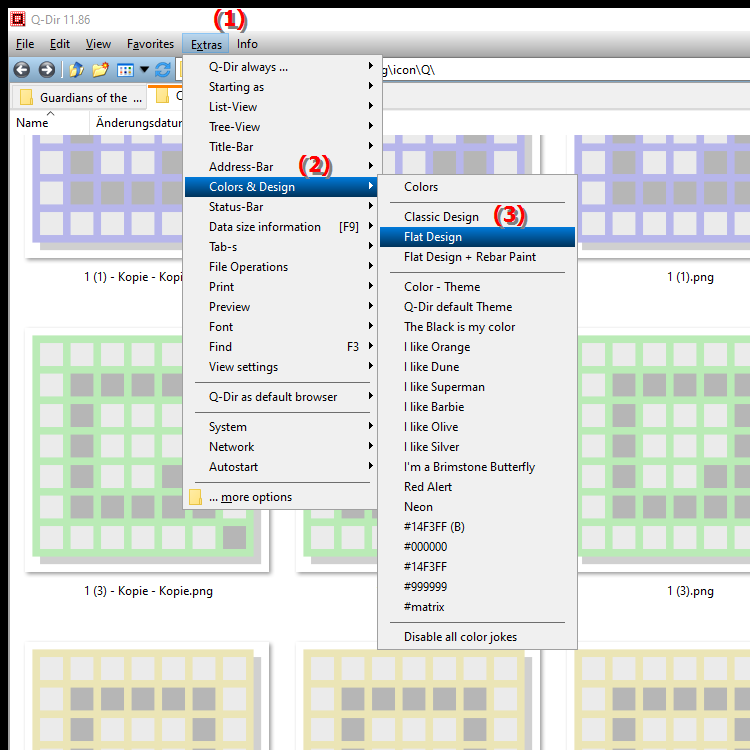Sort by the Name column header
This screenshot has height=750, width=750.
pos(49,123)
